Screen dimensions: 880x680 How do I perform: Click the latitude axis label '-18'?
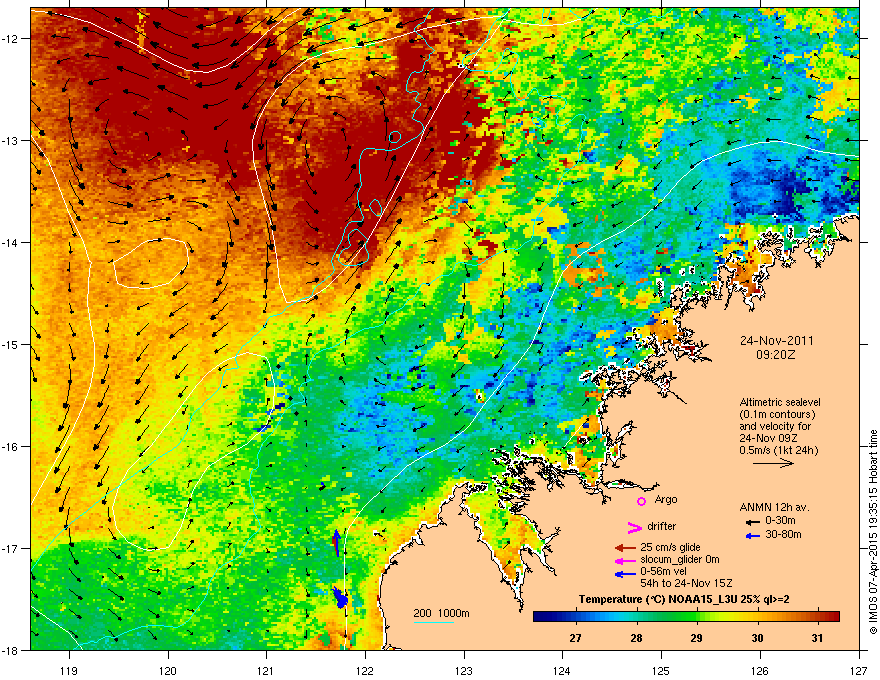pyautogui.click(x=10, y=650)
